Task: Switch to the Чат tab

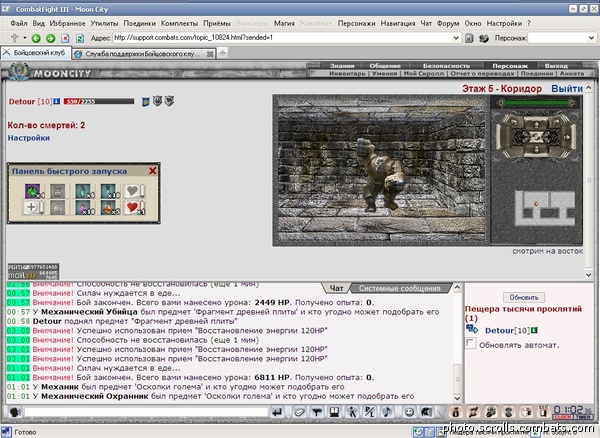Action: click(336, 288)
